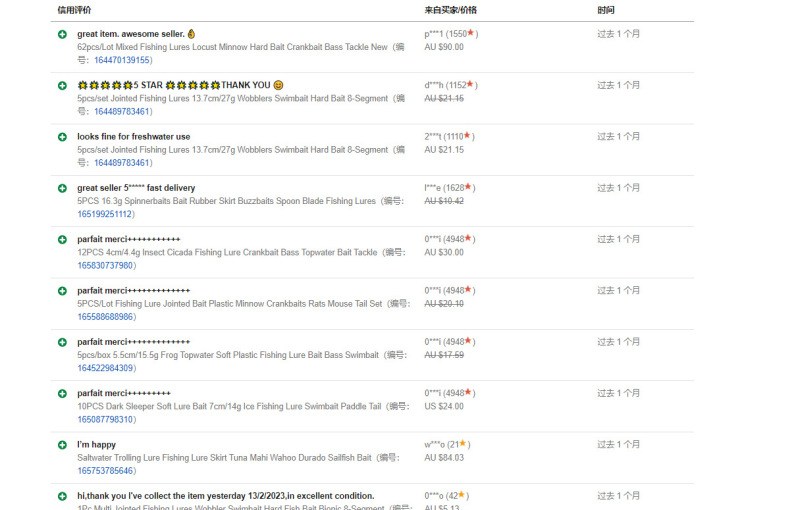This screenshot has height=510, width=800.
Task: Click positive icon for 'great seller 5***** fast delivery'
Action: coord(62,188)
